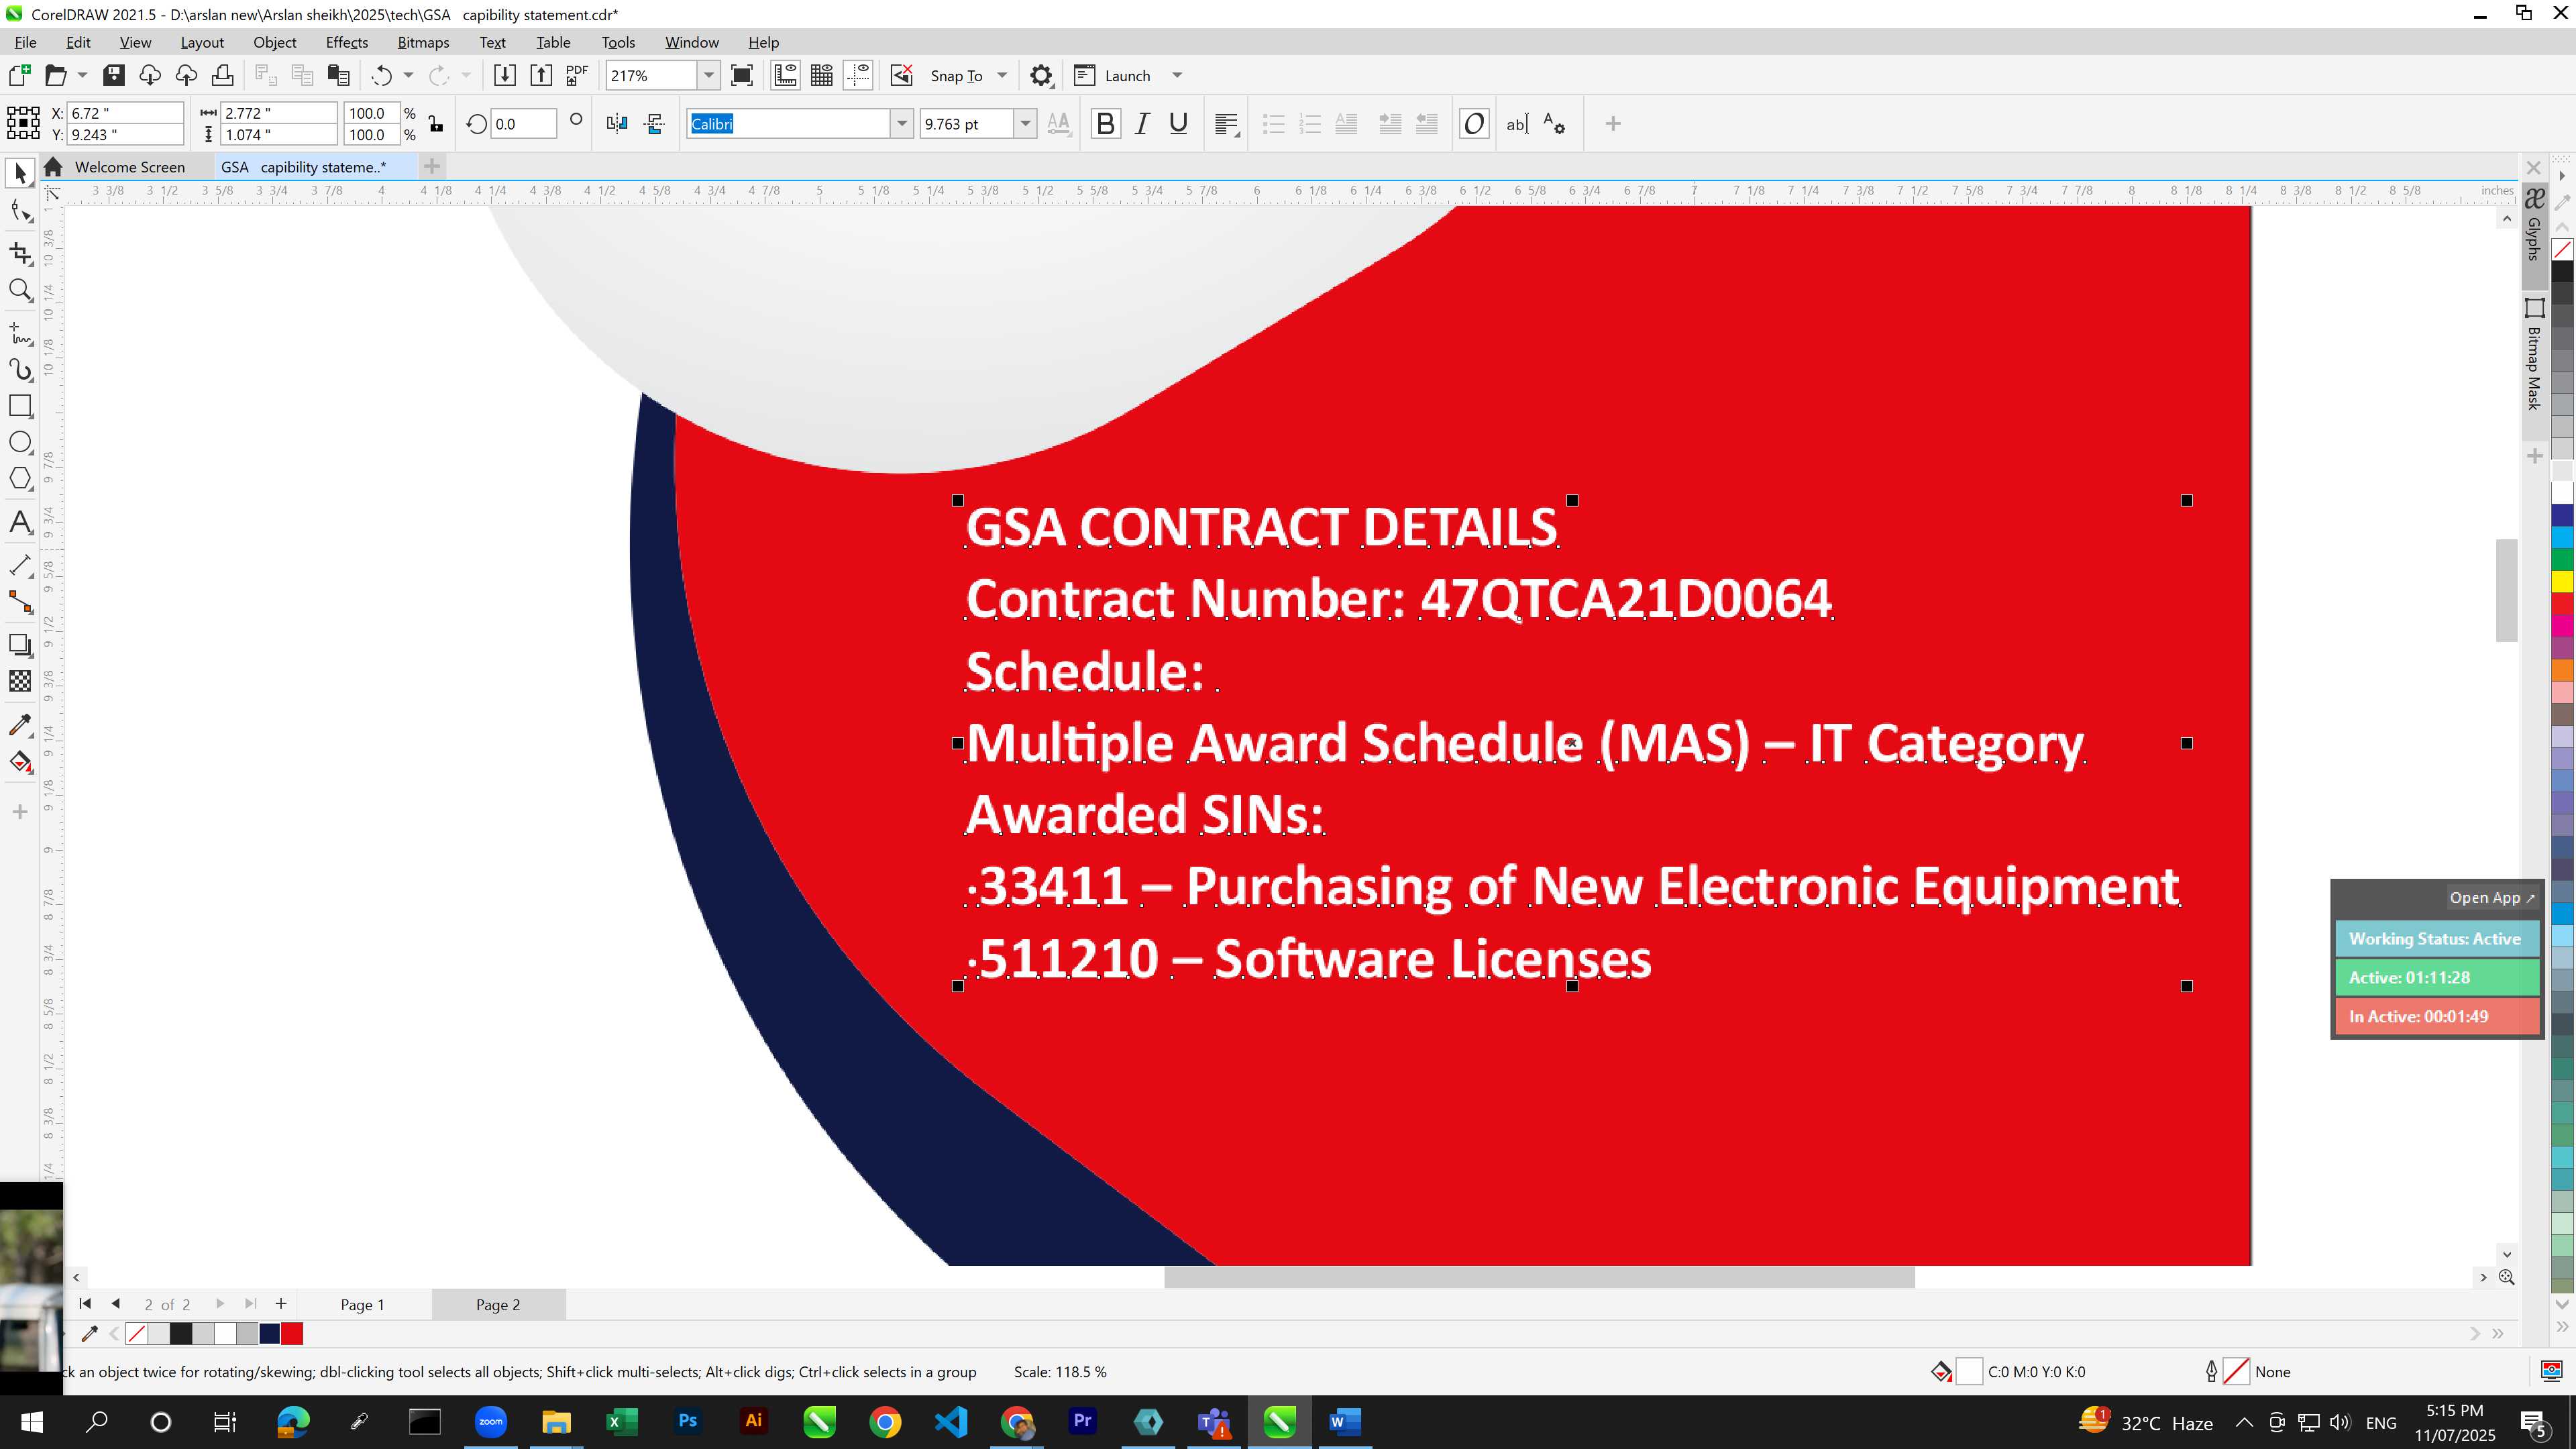Select the Polygon tool
Screen dimensions: 2576x1449
[x=20, y=480]
